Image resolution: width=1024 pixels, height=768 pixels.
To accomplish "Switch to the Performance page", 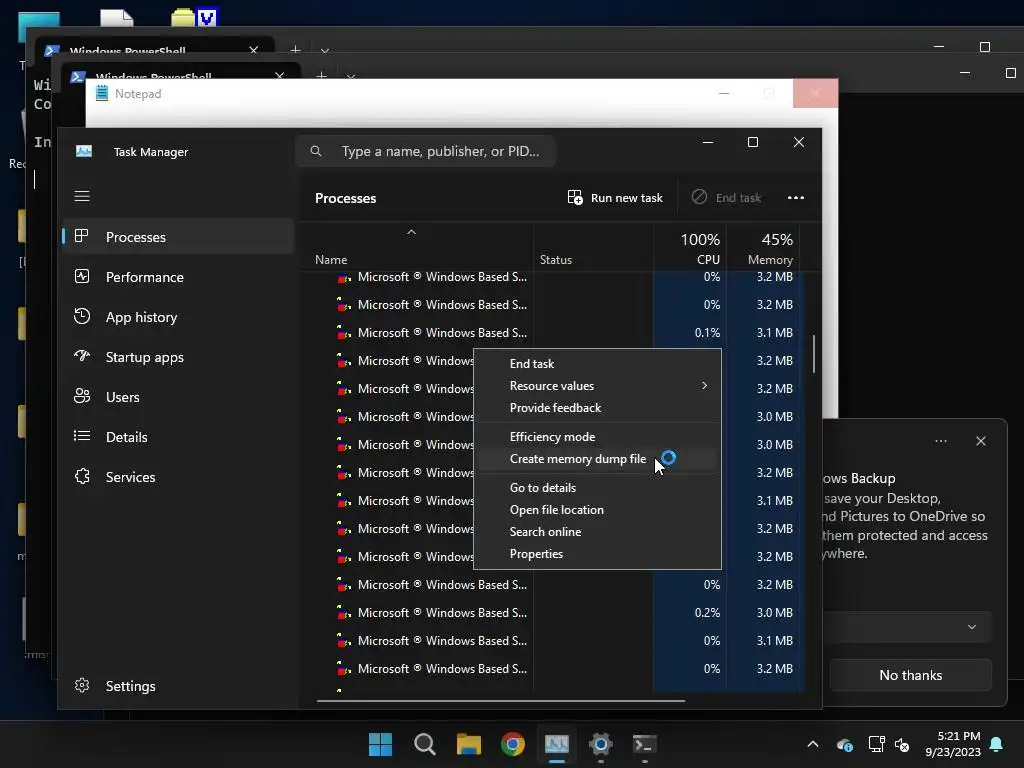I will (x=178, y=277).
